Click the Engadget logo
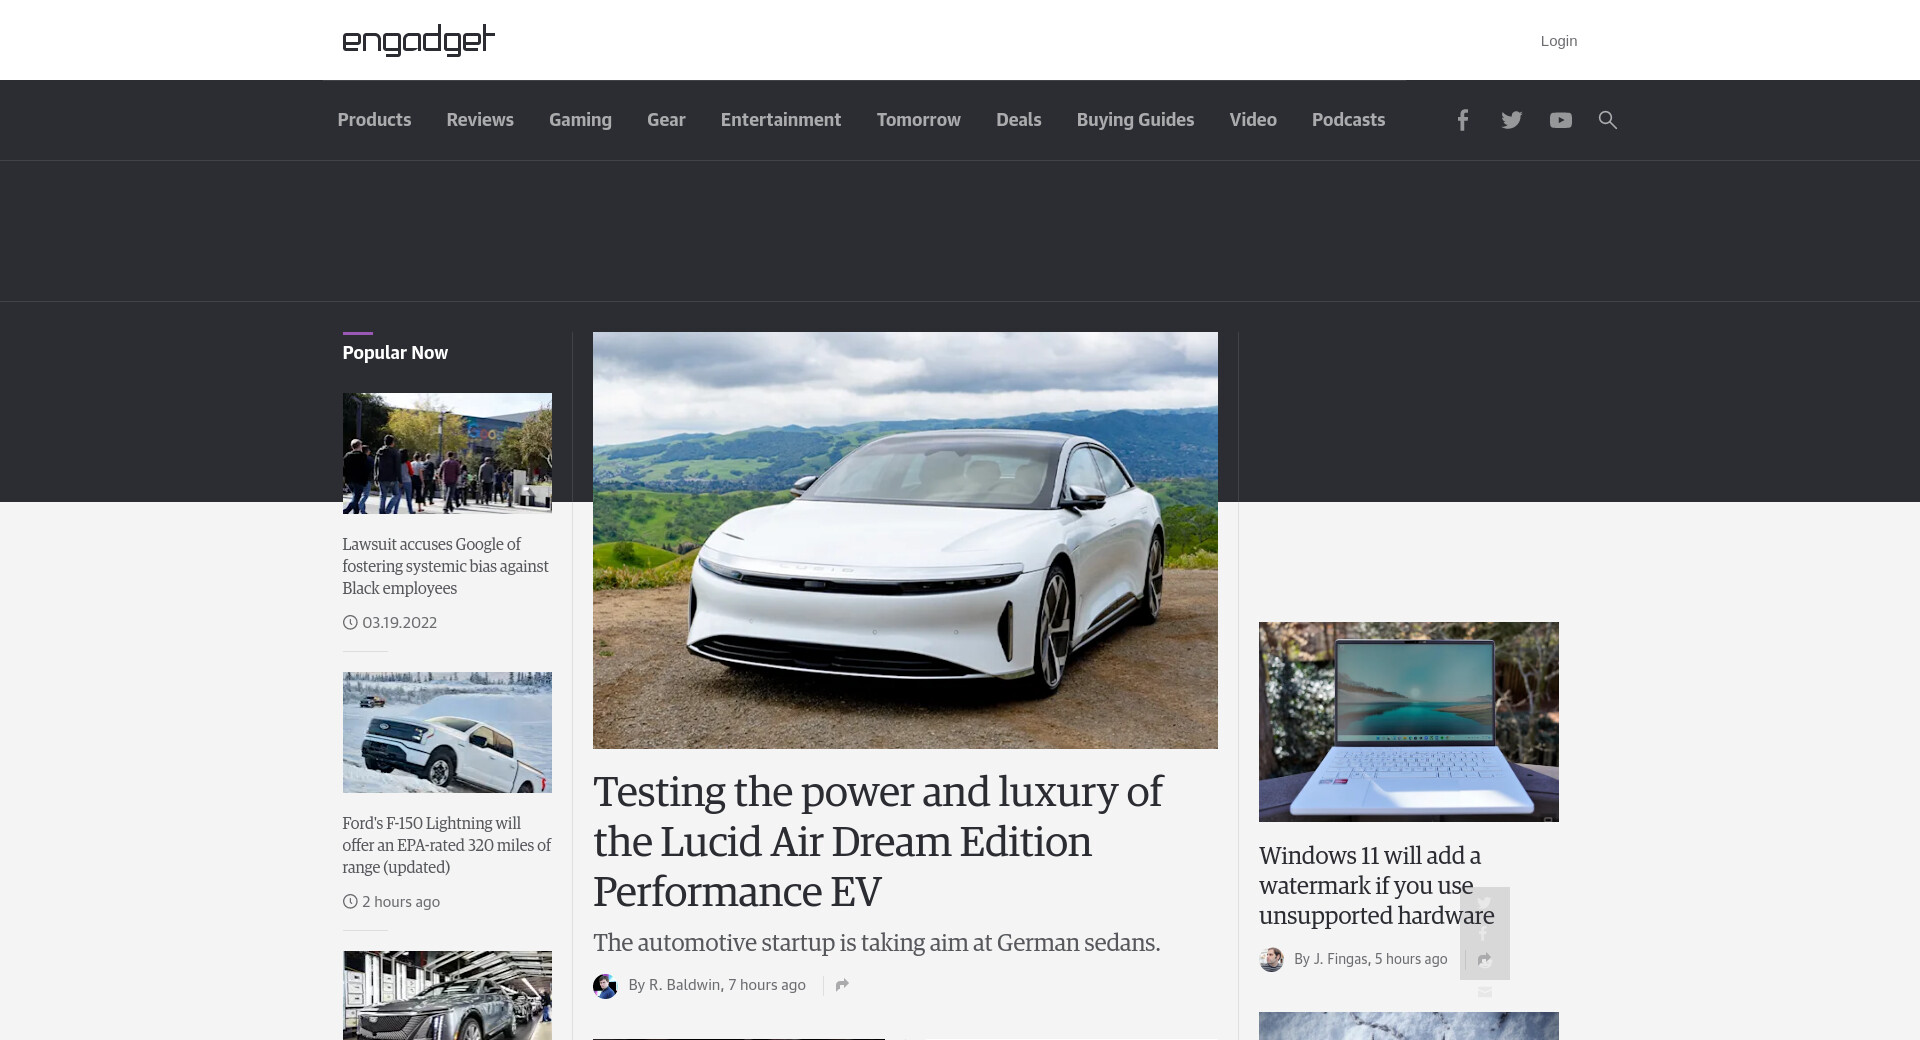 click(418, 40)
